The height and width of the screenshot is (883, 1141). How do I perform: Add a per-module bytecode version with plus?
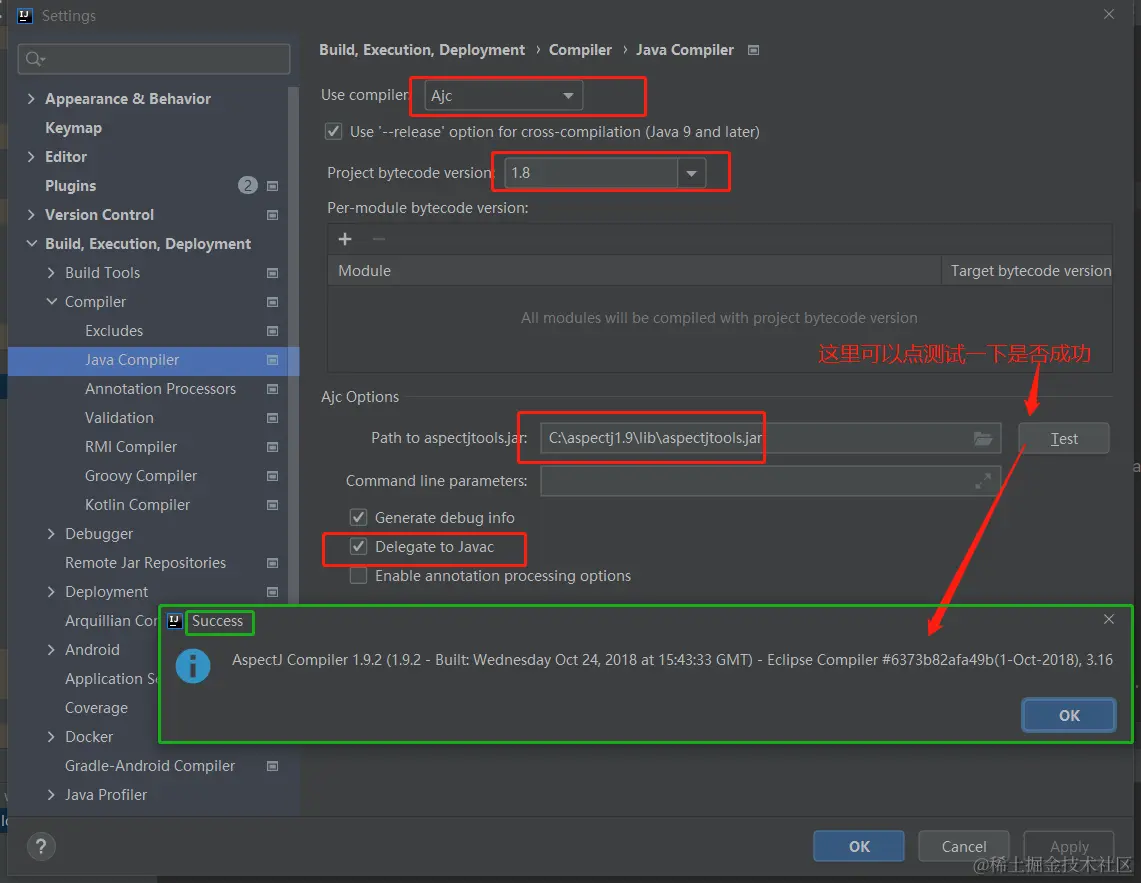(x=345, y=239)
